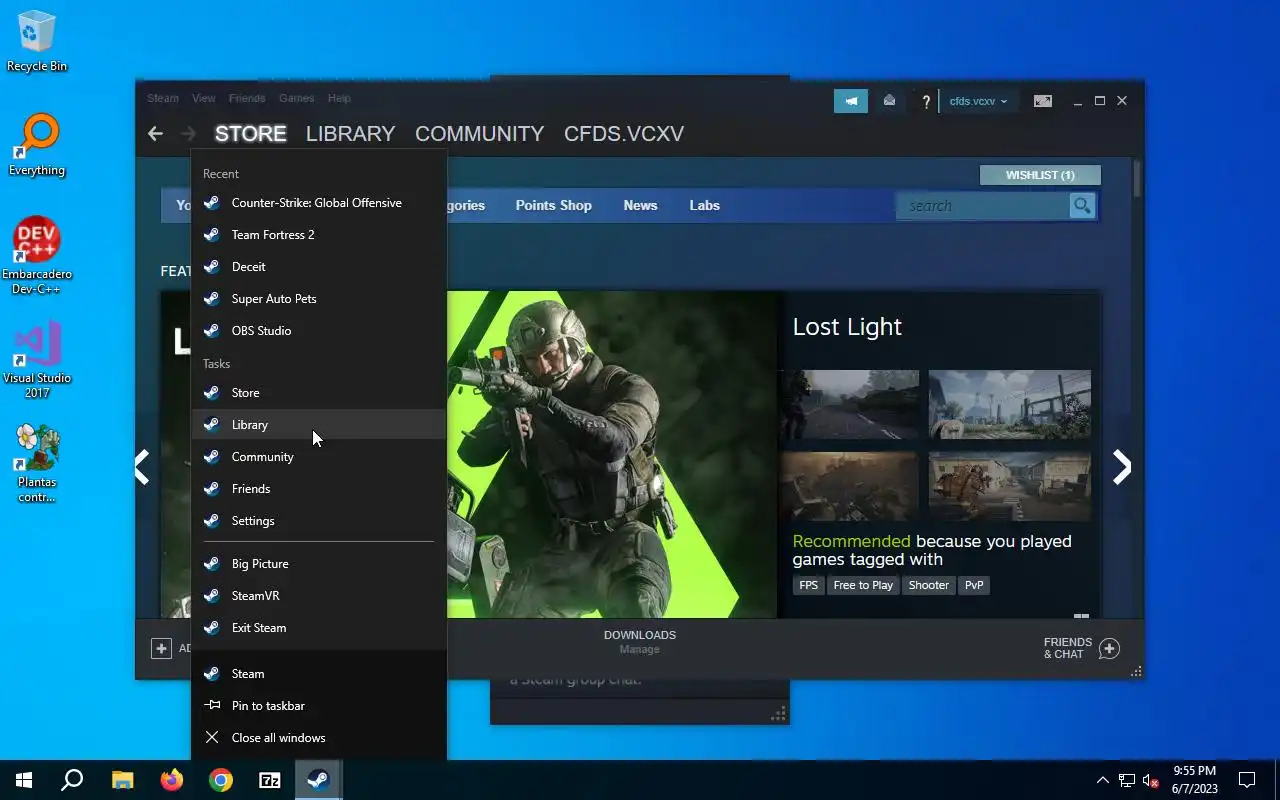Image resolution: width=1280 pixels, height=800 pixels.
Task: Click the Add a Game plus icon
Action: tap(161, 649)
